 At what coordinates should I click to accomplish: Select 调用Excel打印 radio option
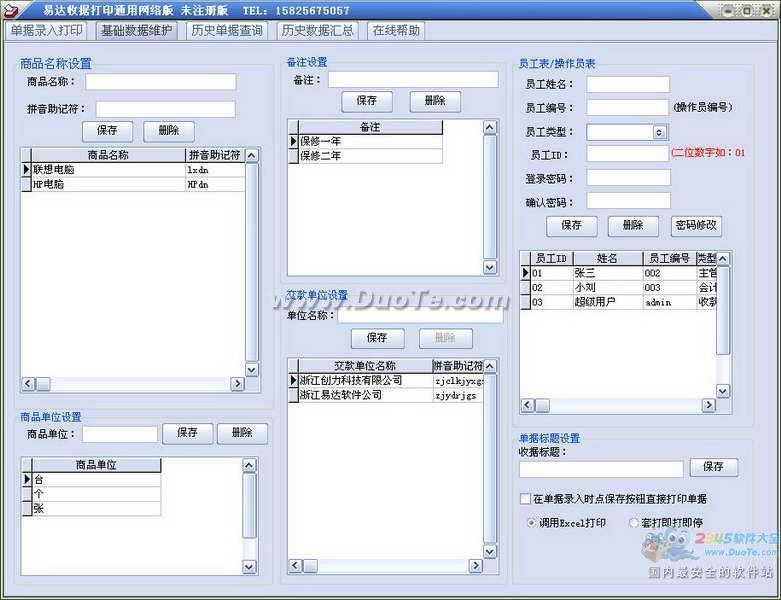coord(531,523)
